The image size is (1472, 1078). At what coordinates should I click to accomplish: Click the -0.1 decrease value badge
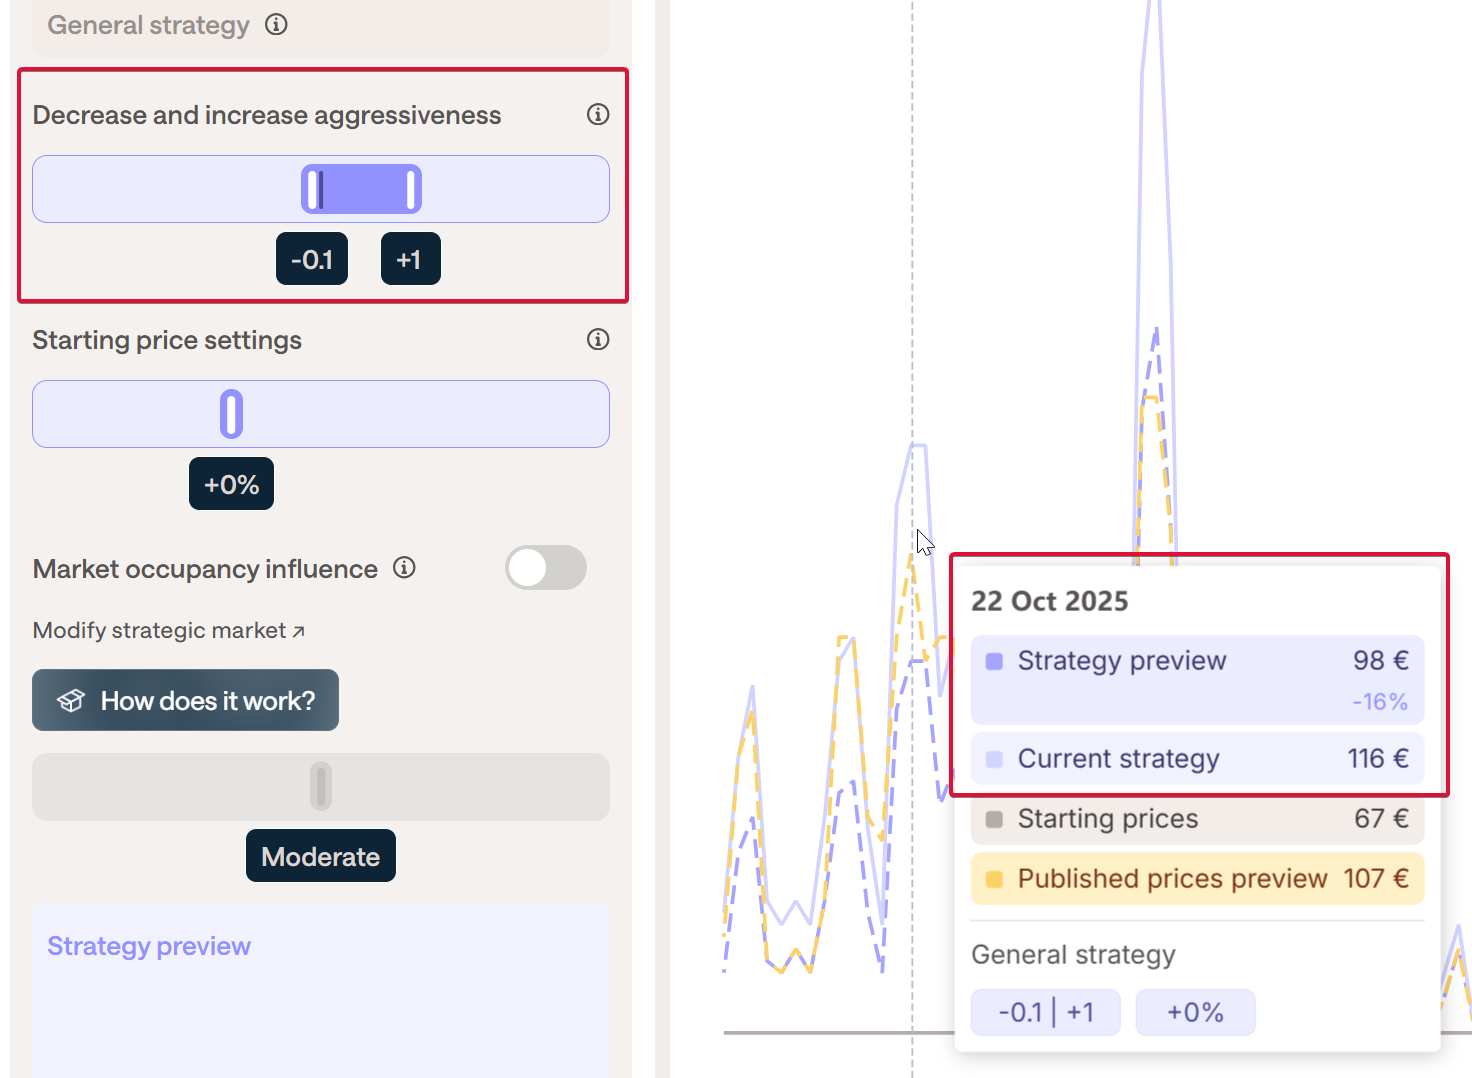click(312, 260)
